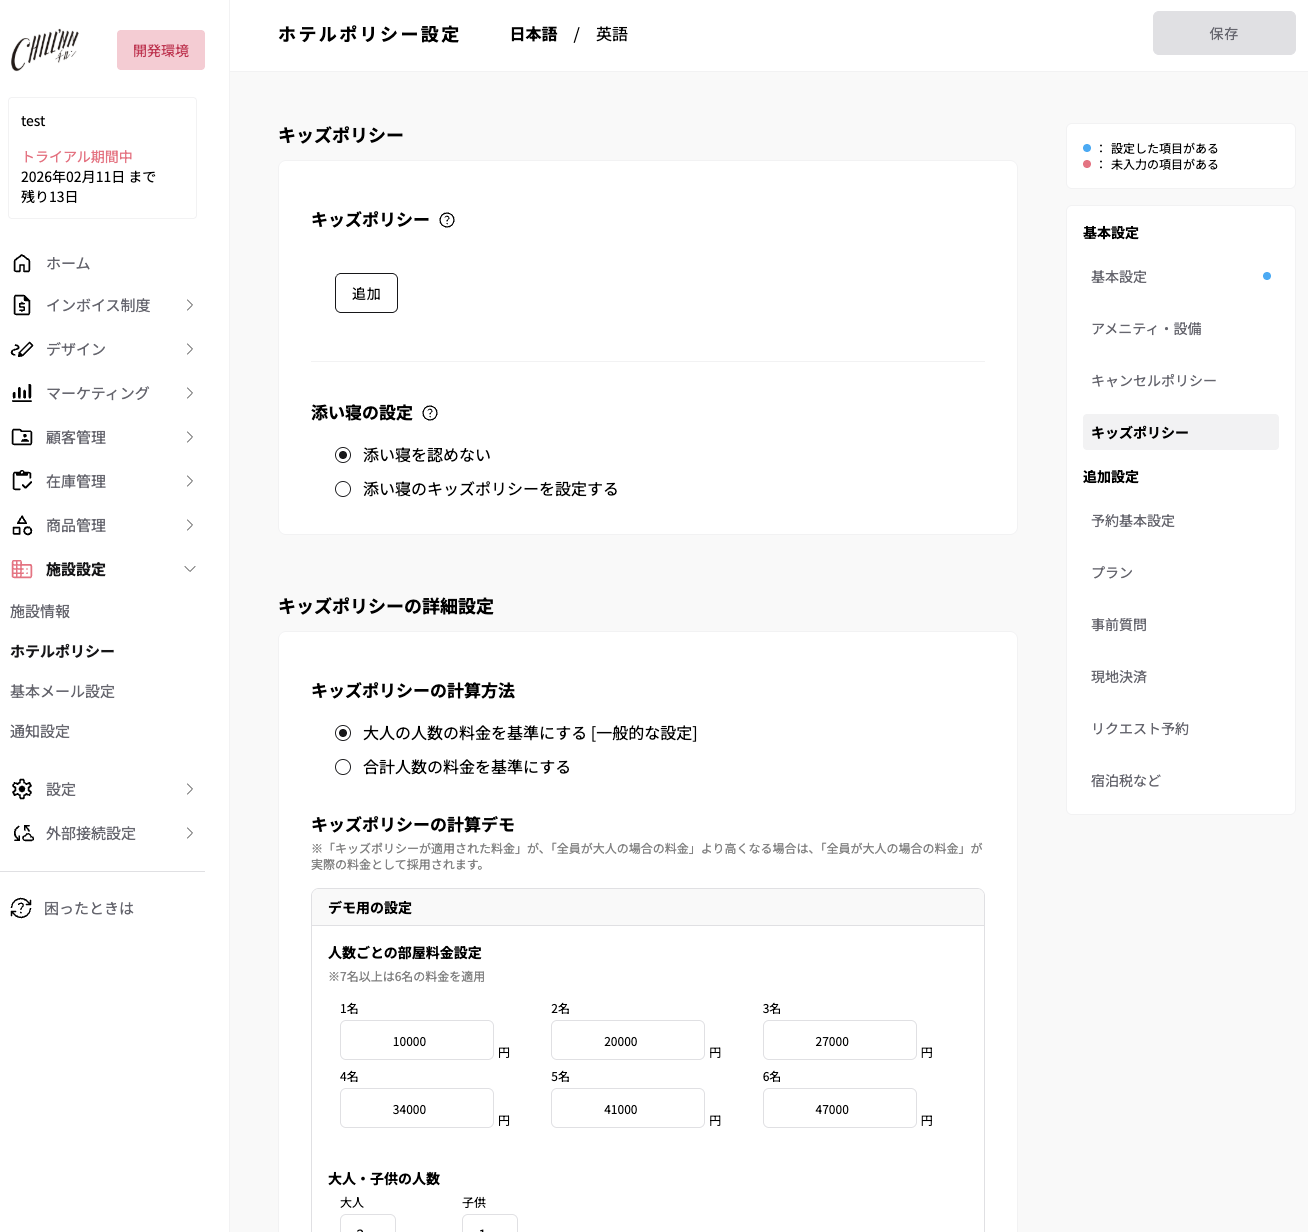Click the Home house icon

(22, 263)
